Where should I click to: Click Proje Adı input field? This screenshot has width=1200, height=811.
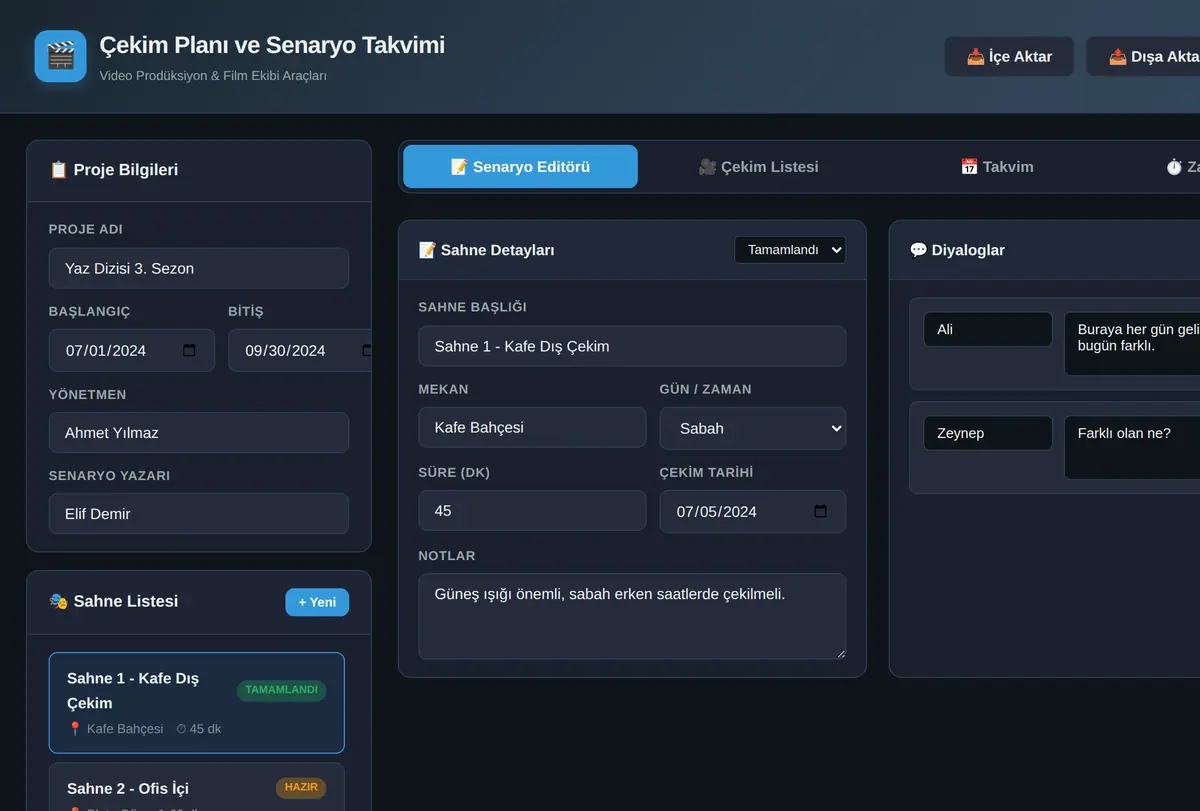pyautogui.click(x=199, y=269)
